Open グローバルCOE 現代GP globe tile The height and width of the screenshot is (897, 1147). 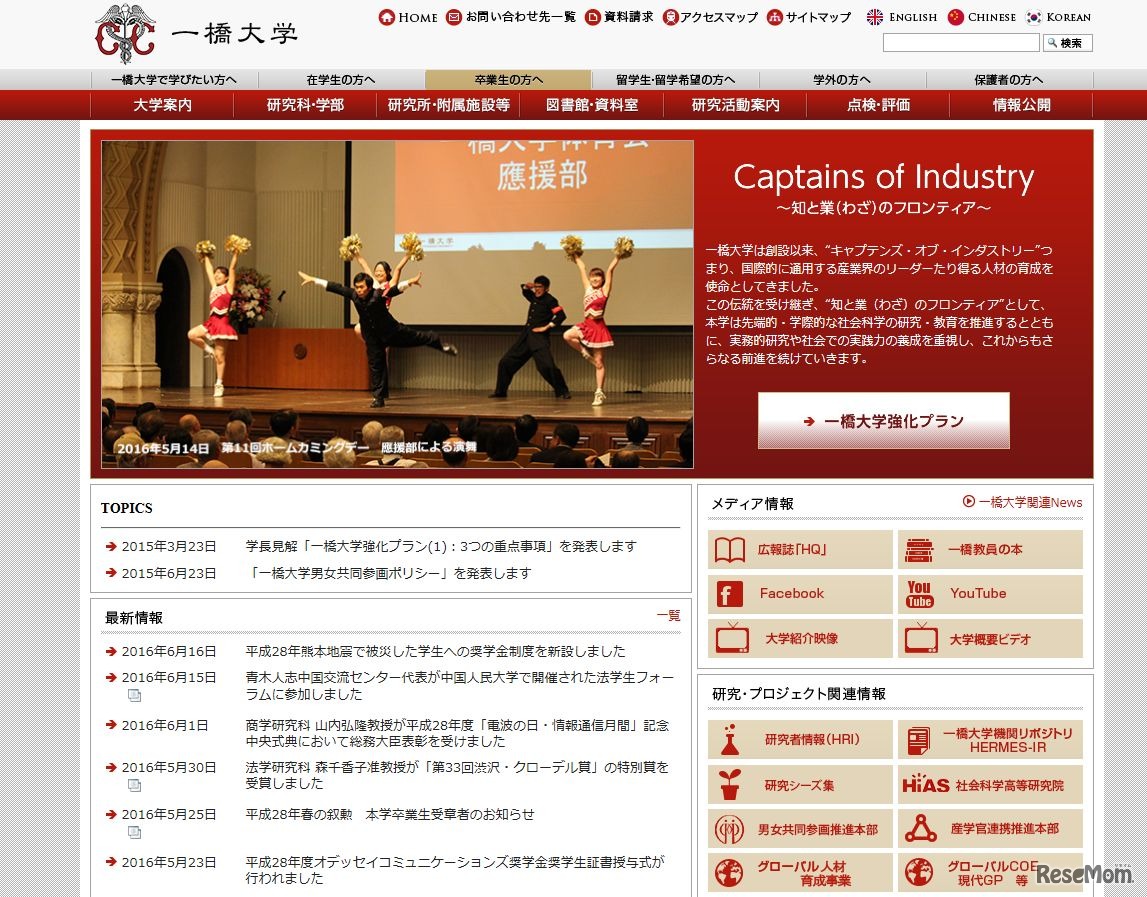990,873
